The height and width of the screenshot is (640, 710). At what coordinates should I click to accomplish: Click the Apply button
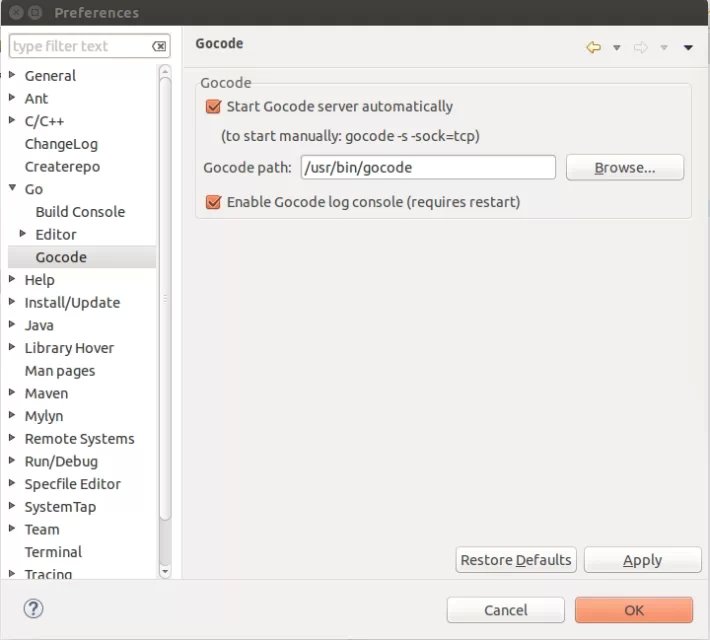(643, 560)
